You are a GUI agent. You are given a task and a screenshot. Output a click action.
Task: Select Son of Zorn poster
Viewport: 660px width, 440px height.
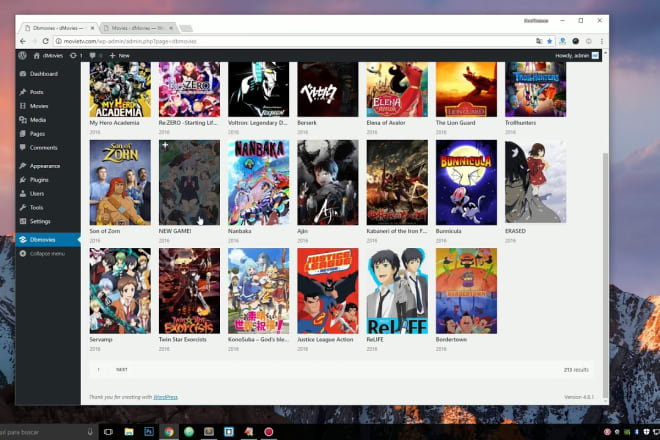(120, 182)
